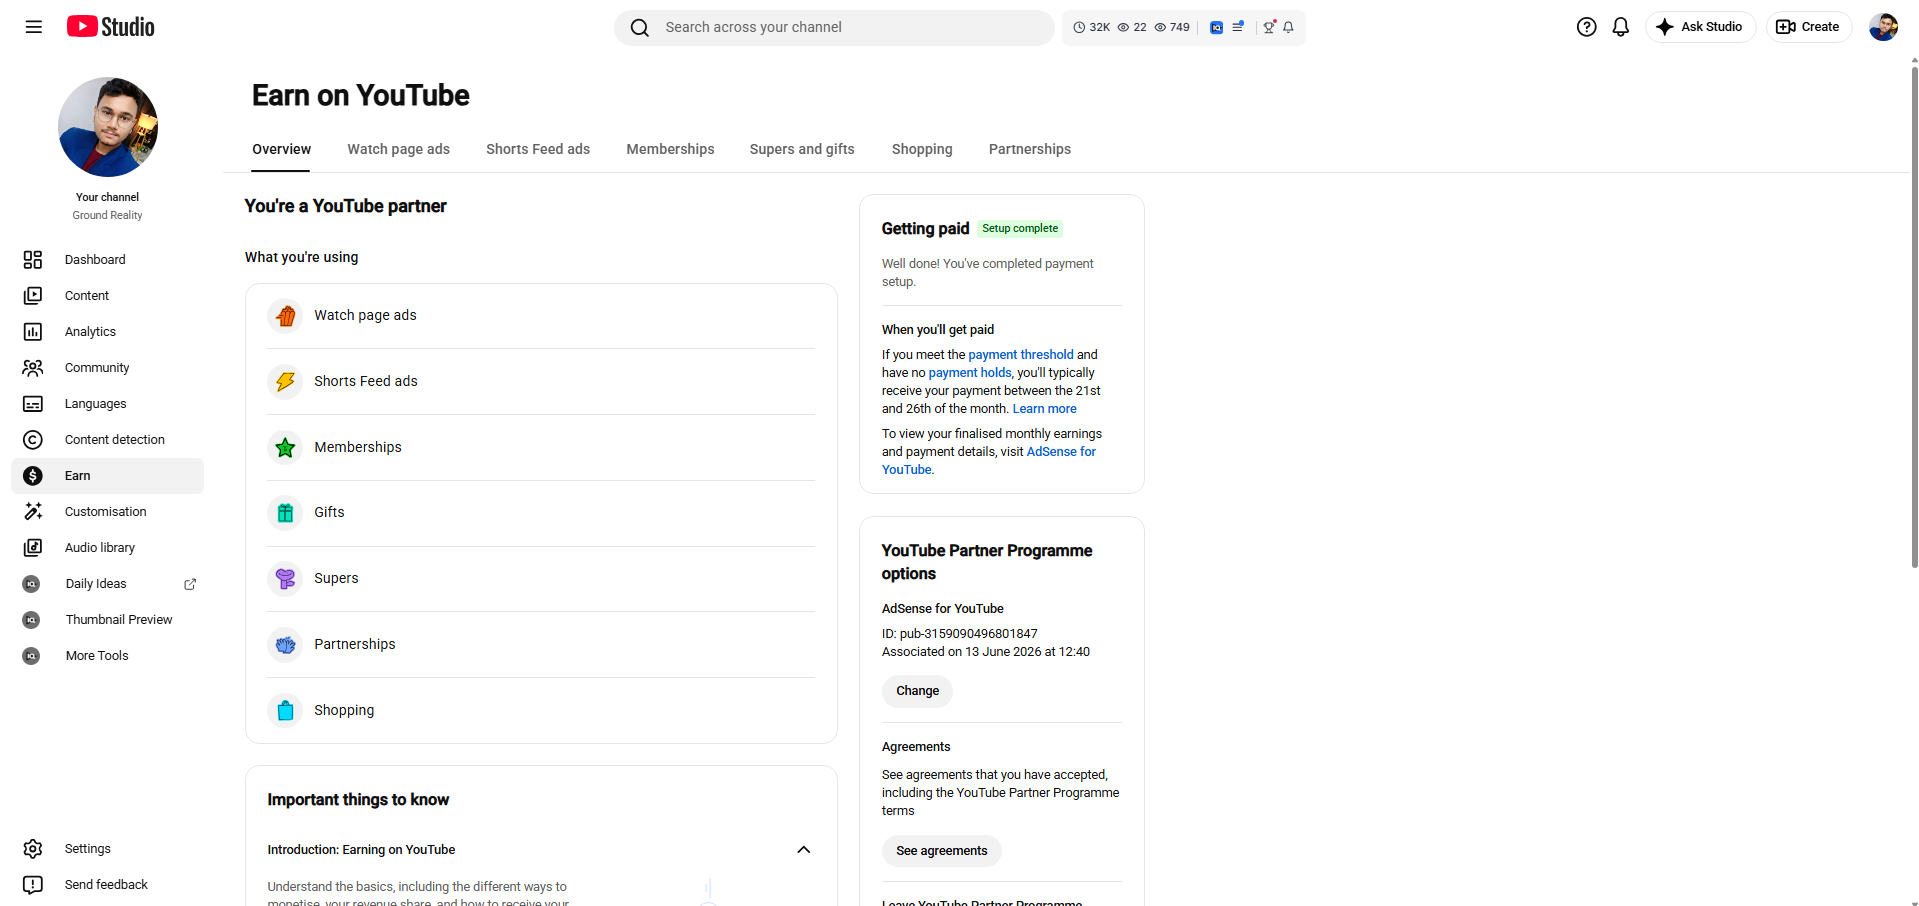Click the blue vidIQ extension icon
The width and height of the screenshot is (1919, 906).
click(1216, 27)
